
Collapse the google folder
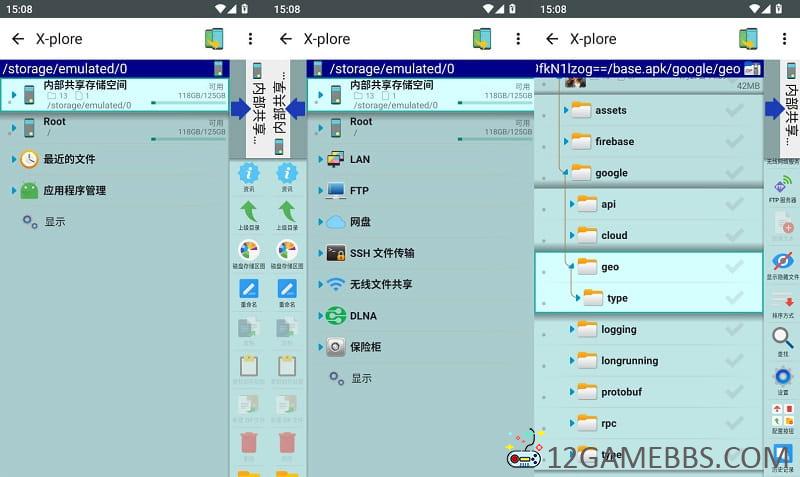pyautogui.click(x=566, y=173)
